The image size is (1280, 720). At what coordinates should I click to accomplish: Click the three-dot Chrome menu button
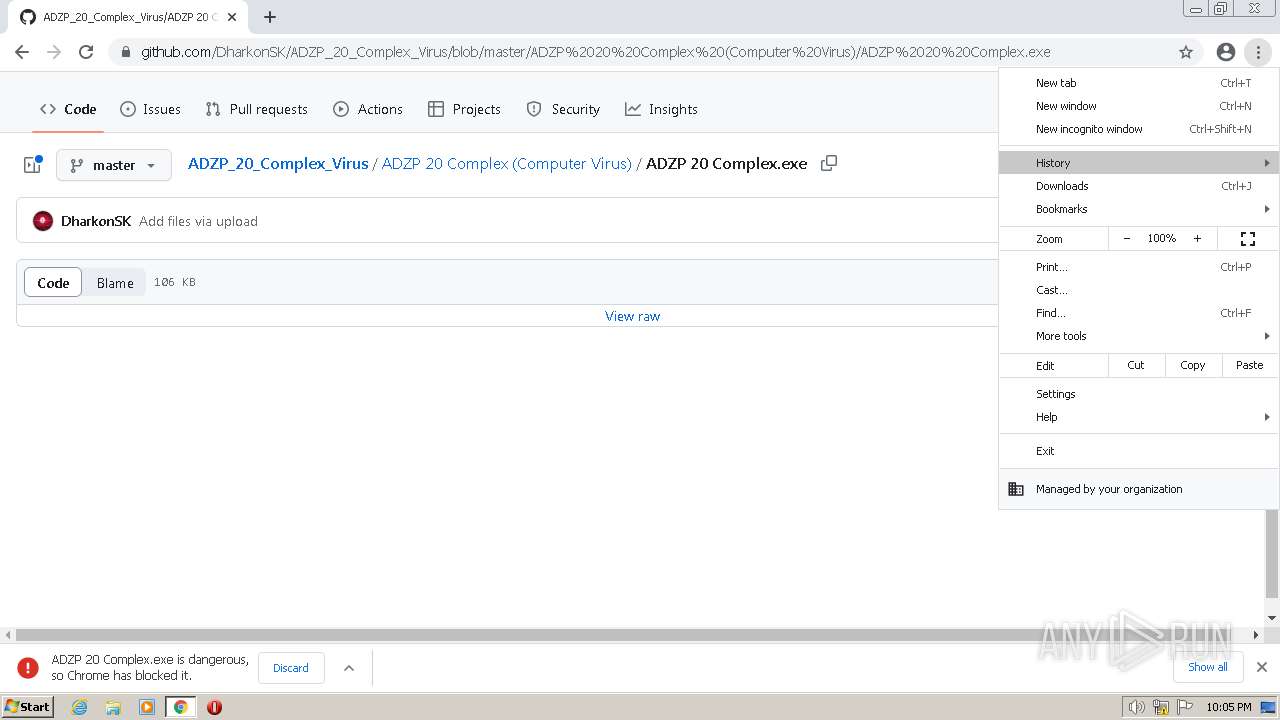[x=1258, y=52]
